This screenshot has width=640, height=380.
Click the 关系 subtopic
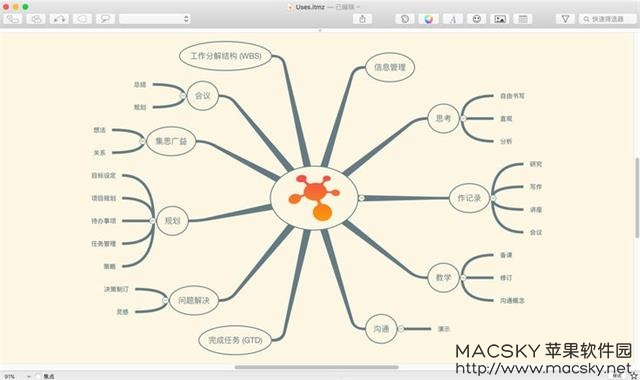click(100, 153)
